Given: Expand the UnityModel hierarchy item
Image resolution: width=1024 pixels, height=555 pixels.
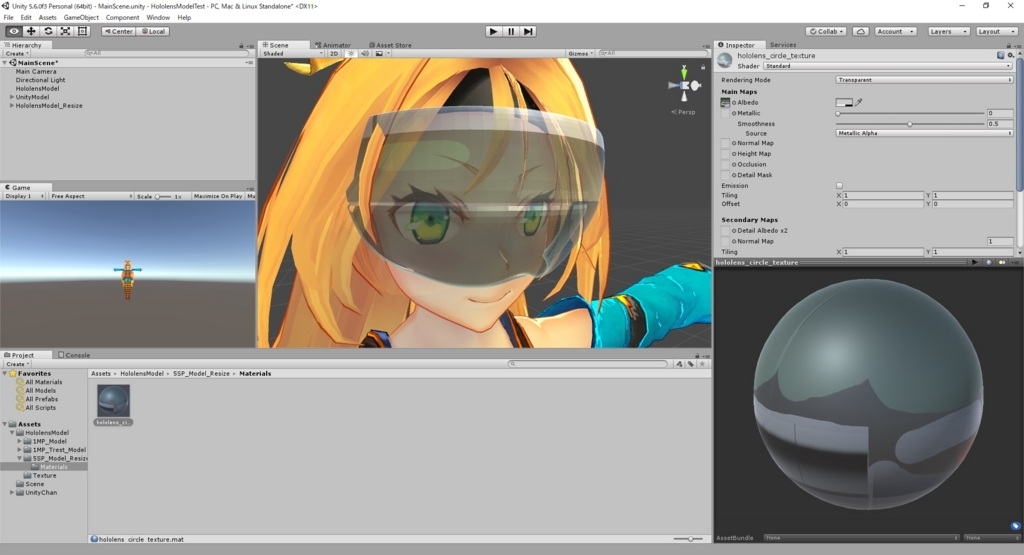Looking at the screenshot, I should click(12, 97).
